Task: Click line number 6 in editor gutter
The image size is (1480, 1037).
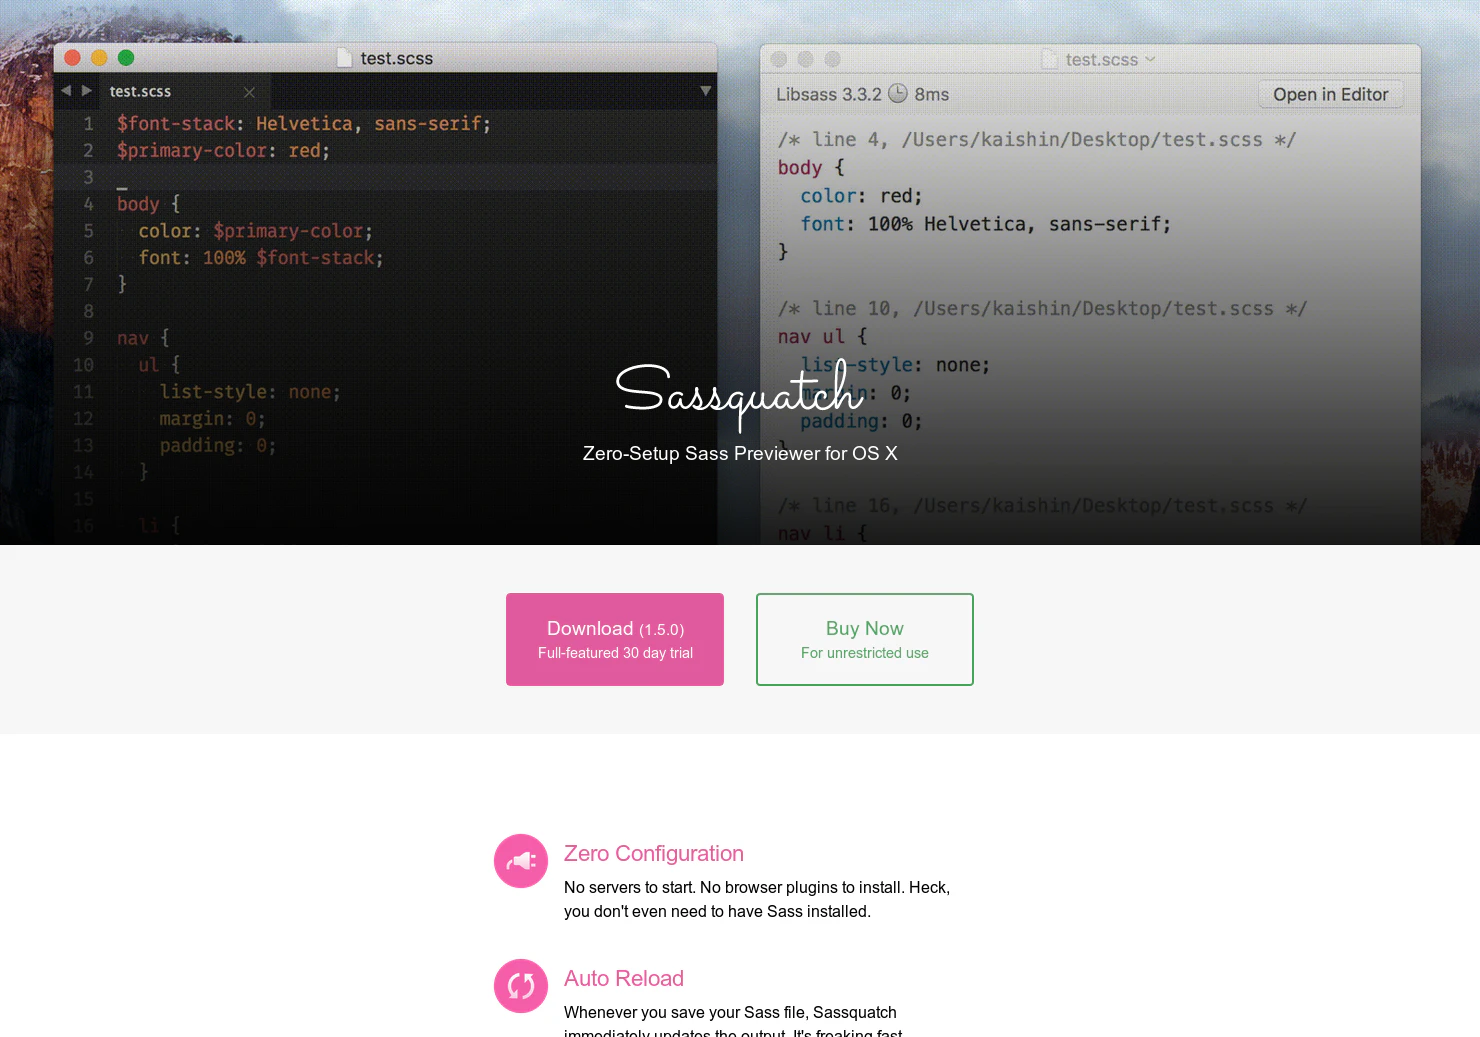Action: 88,258
